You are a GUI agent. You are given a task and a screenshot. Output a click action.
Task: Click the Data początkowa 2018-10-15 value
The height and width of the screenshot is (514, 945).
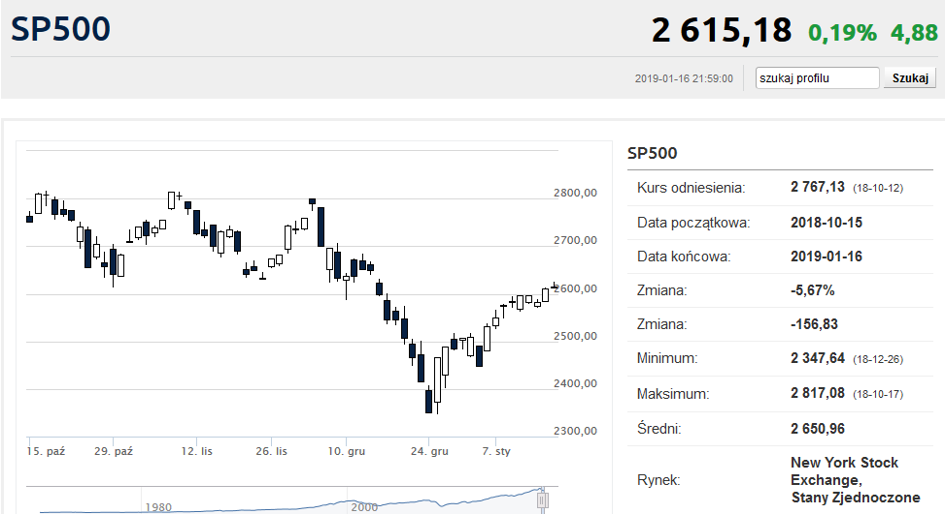tap(826, 222)
